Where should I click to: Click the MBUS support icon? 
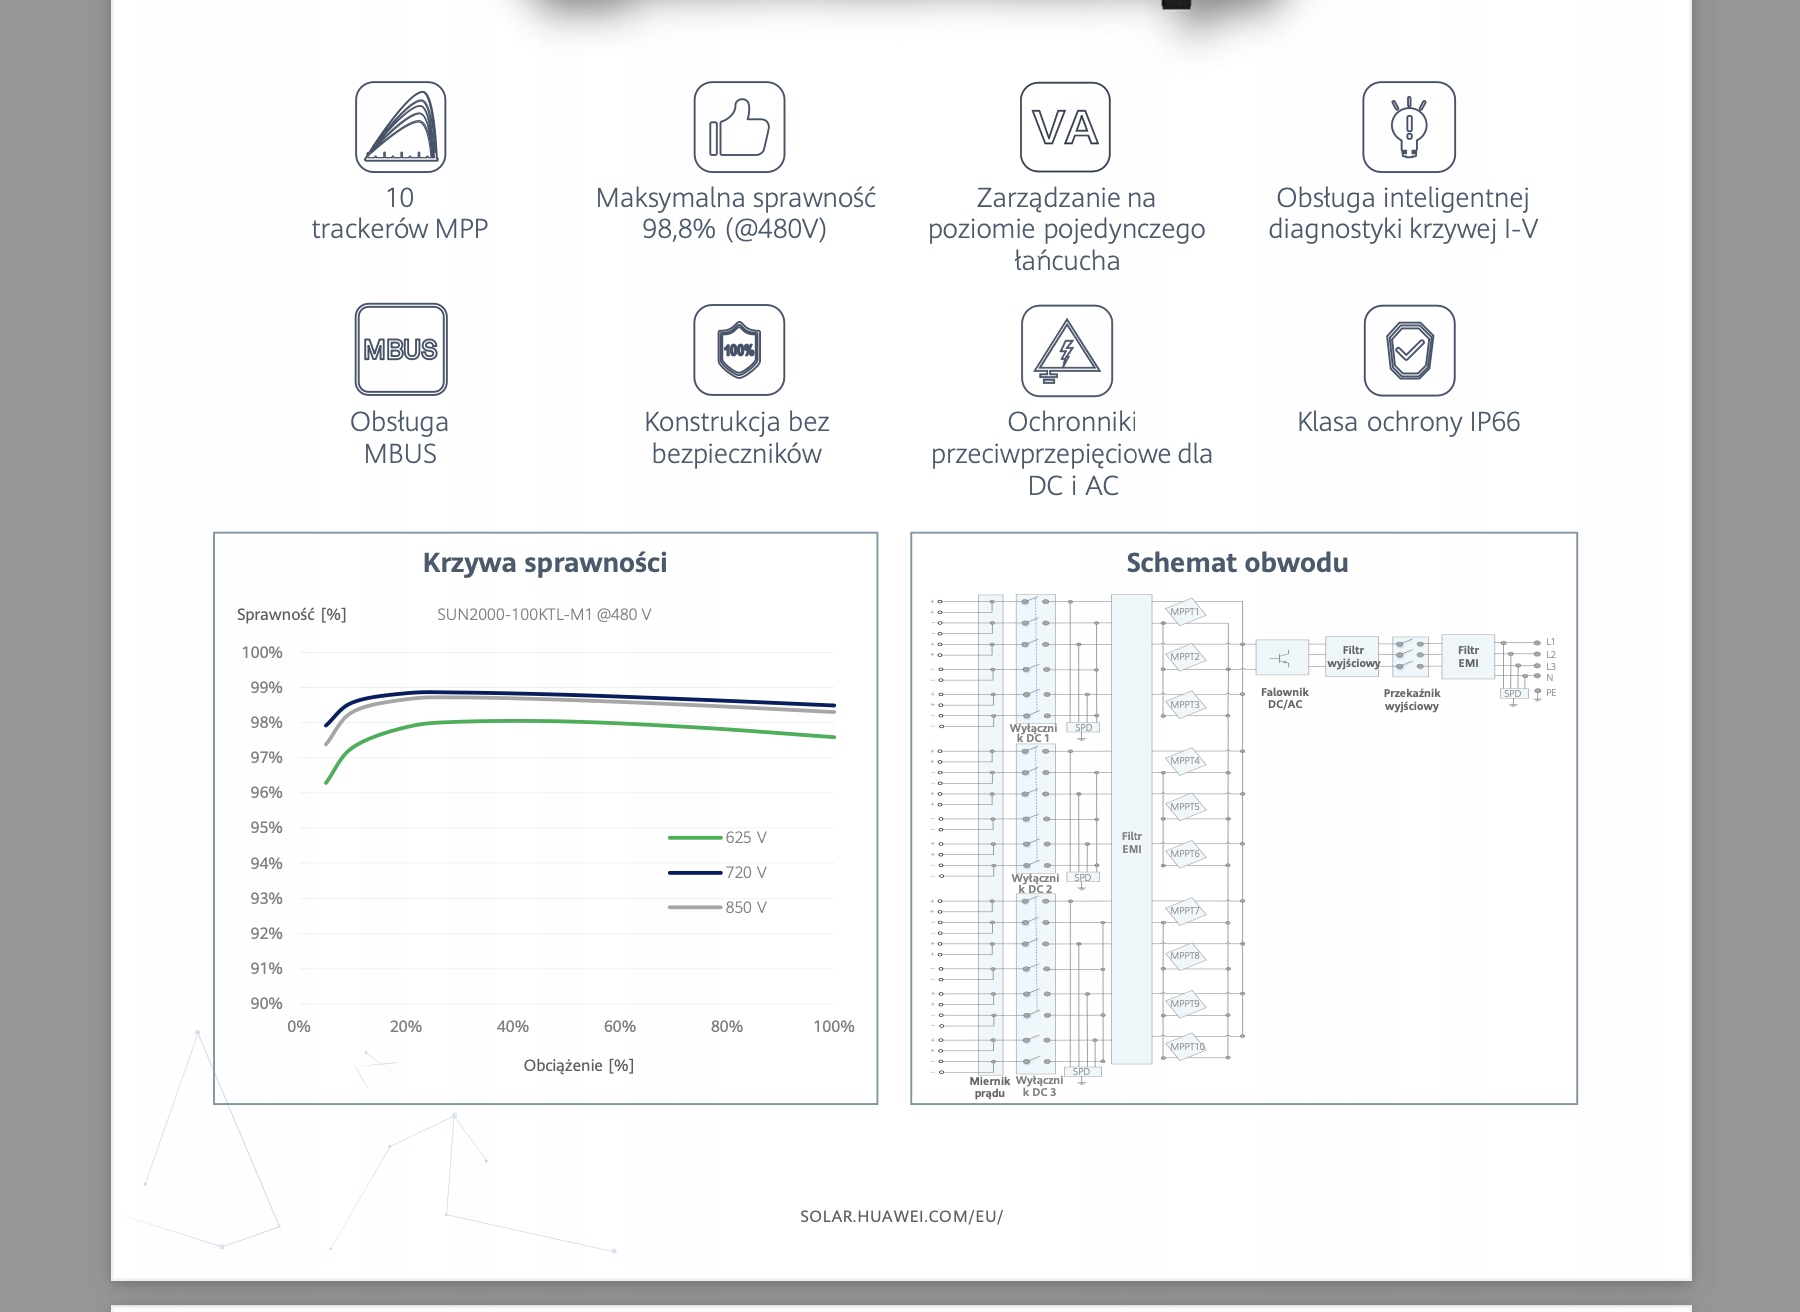point(400,349)
